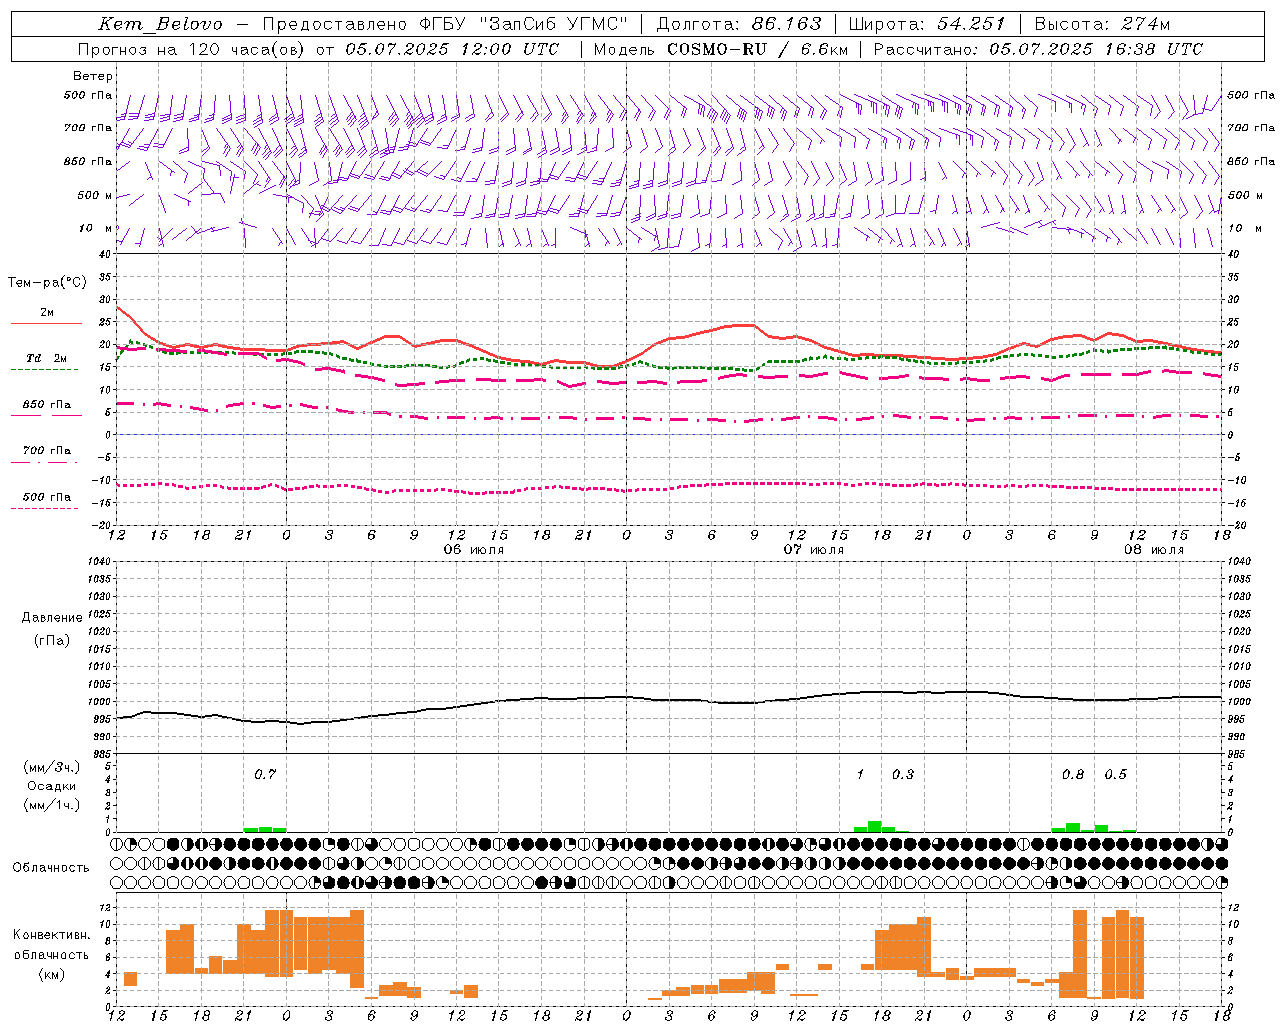Screen dimensions: 1280x1024
Task: Click the computed time Рассчитано: 05.07.2025 16:38 UTC
Action: (x=1038, y=49)
